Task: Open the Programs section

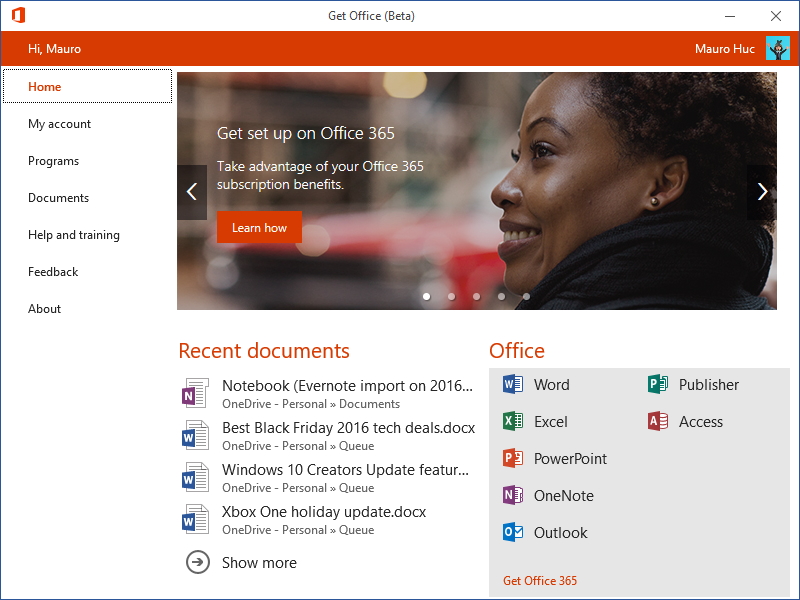Action: point(53,160)
